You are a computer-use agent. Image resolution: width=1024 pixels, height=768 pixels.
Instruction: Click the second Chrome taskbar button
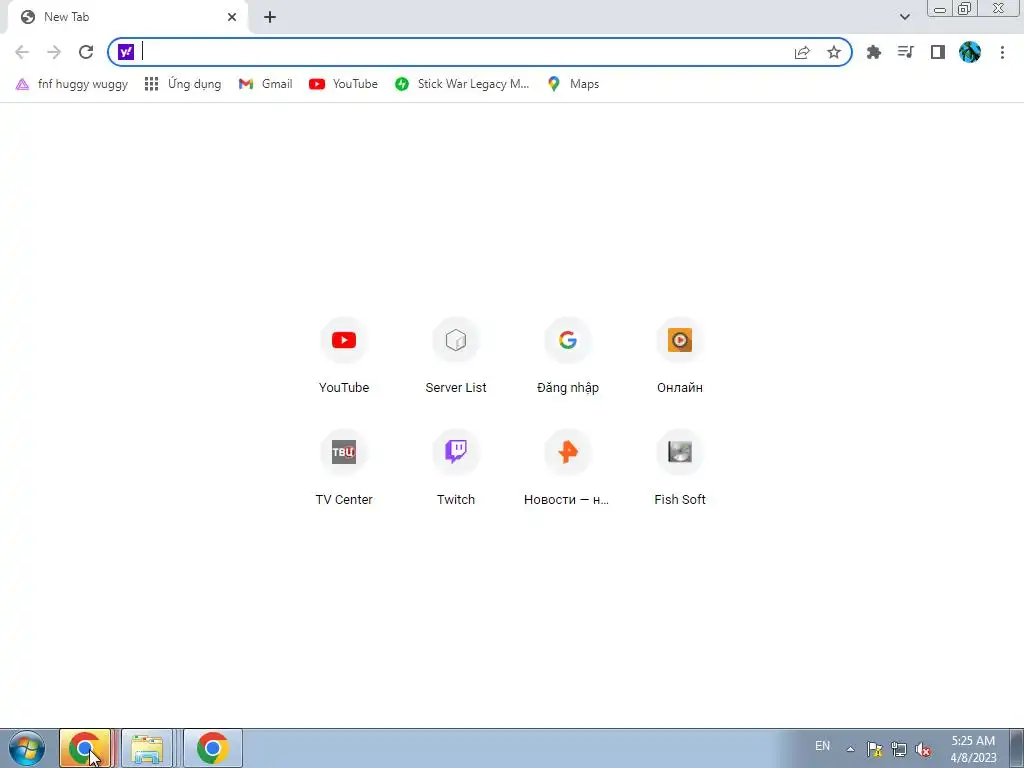pyautogui.click(x=212, y=748)
